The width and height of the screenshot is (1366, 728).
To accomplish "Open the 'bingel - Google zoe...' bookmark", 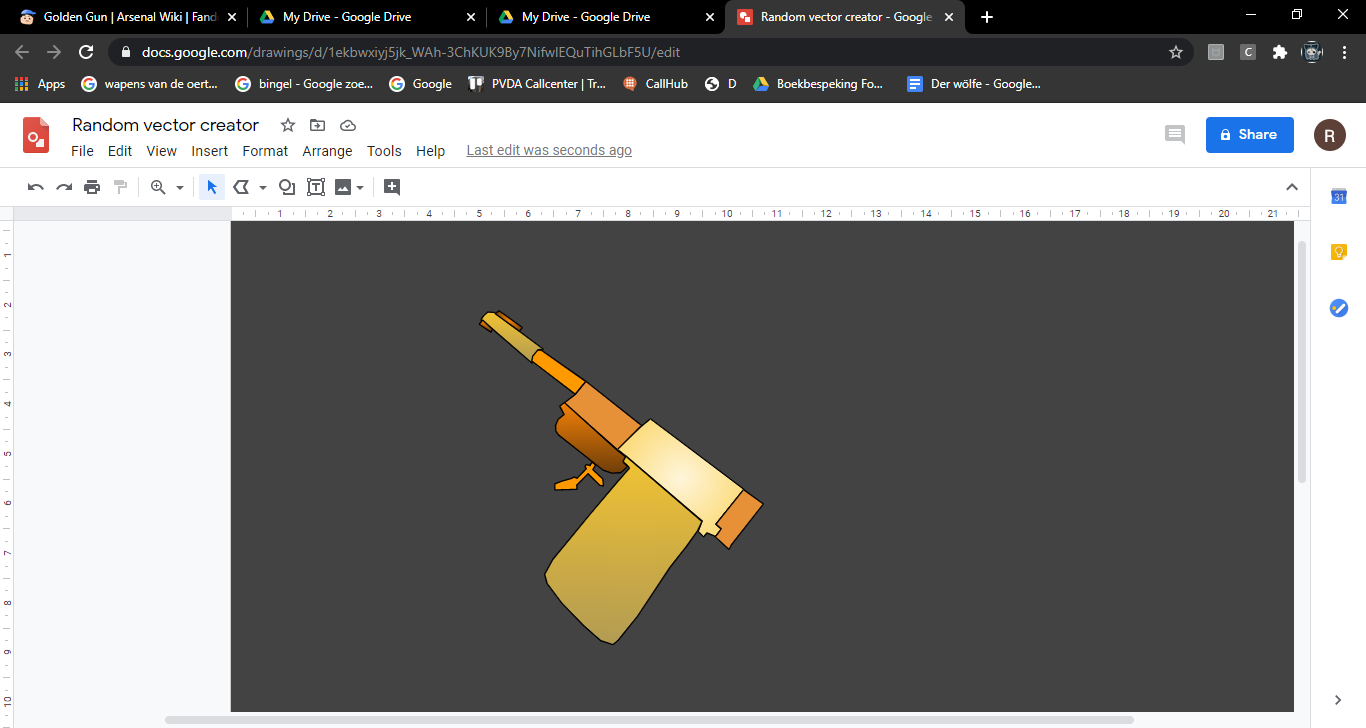I will (304, 84).
